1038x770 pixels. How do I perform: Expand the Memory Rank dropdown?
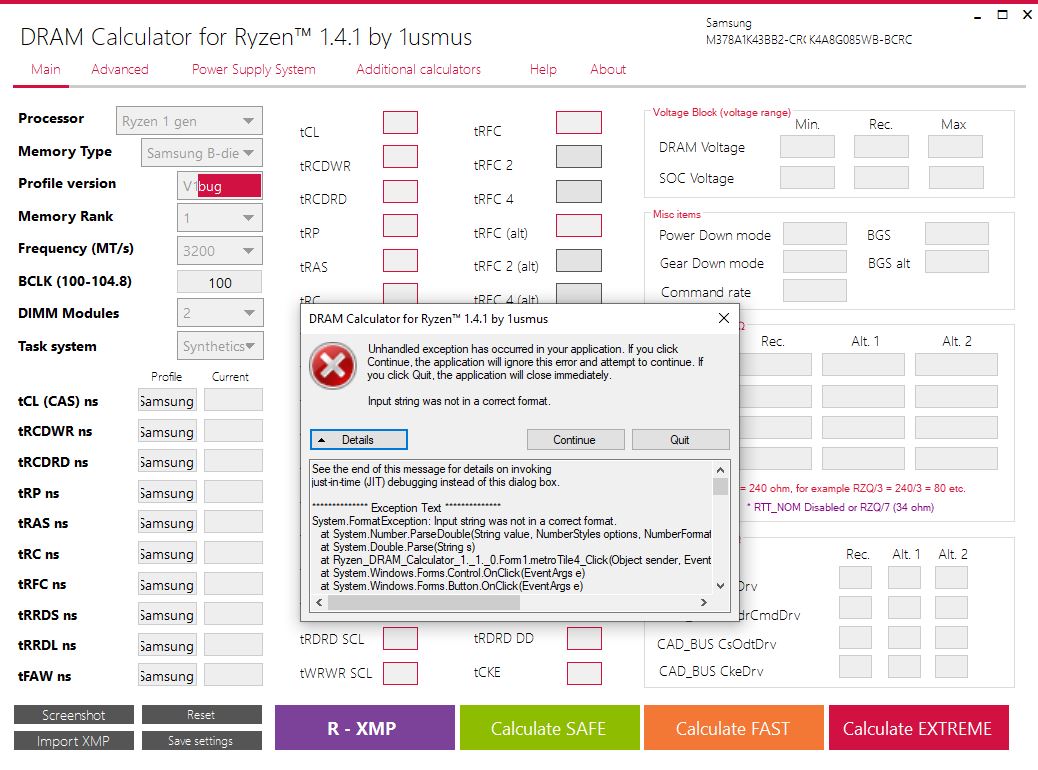coord(219,218)
